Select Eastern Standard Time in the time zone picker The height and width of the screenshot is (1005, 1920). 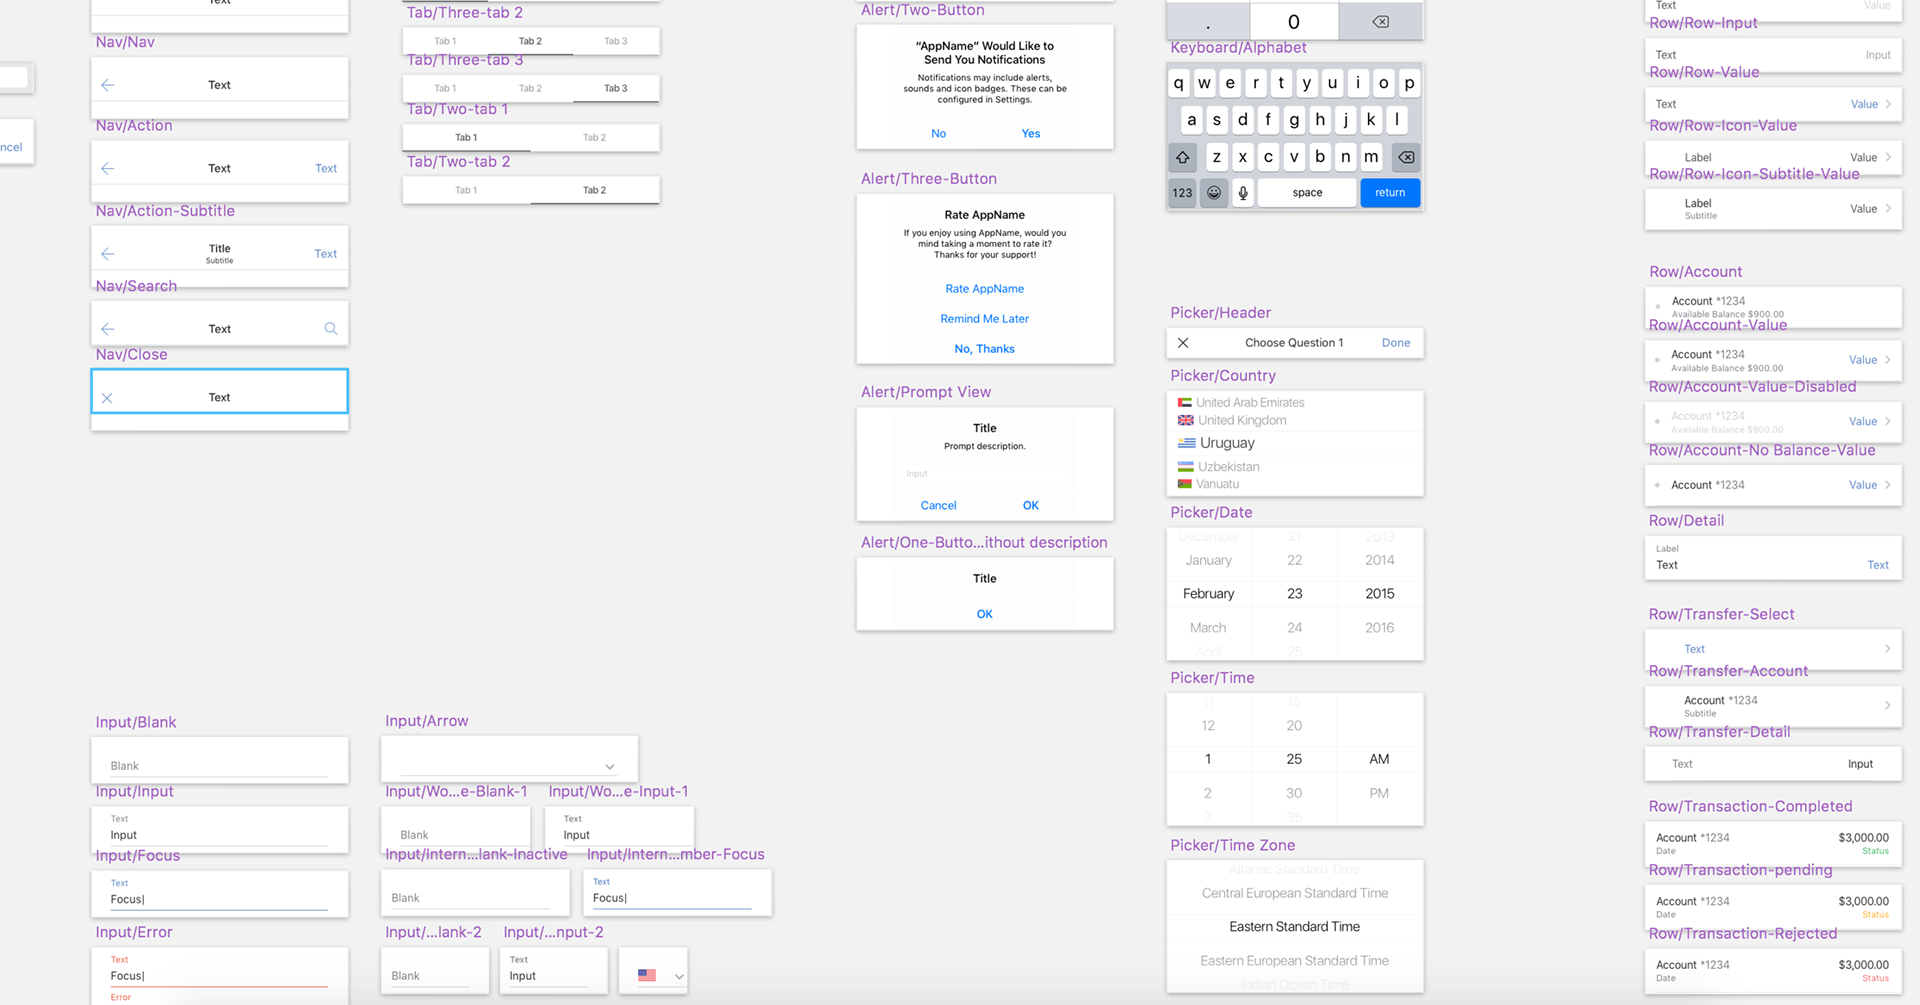point(1295,927)
